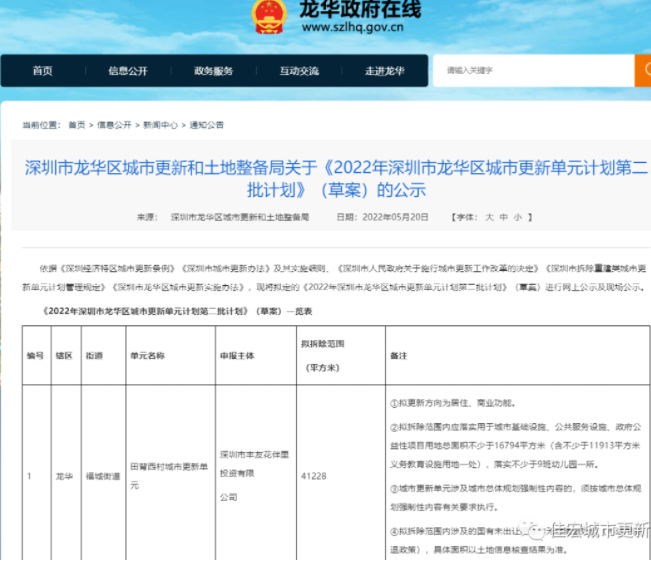Set font size to 中
Viewport: 651px width, 563px height.
point(505,216)
